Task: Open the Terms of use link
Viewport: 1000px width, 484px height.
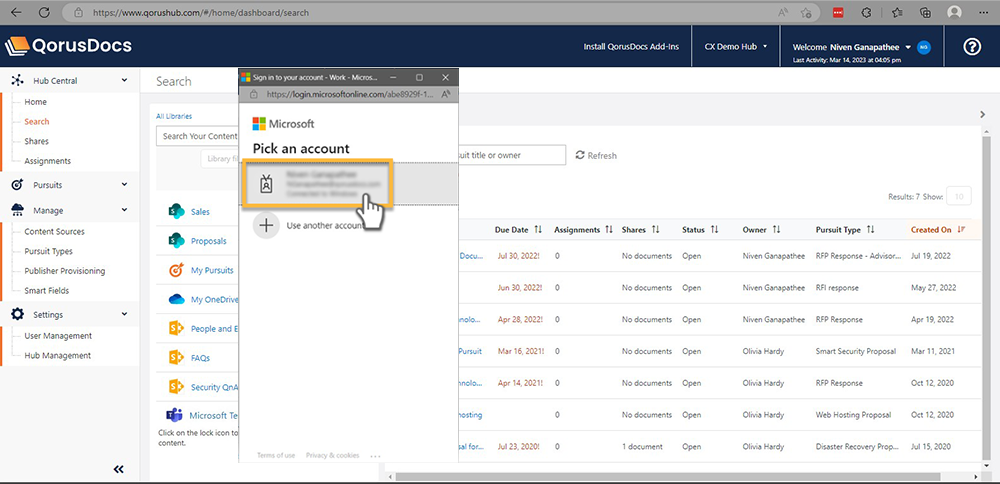Action: point(276,455)
